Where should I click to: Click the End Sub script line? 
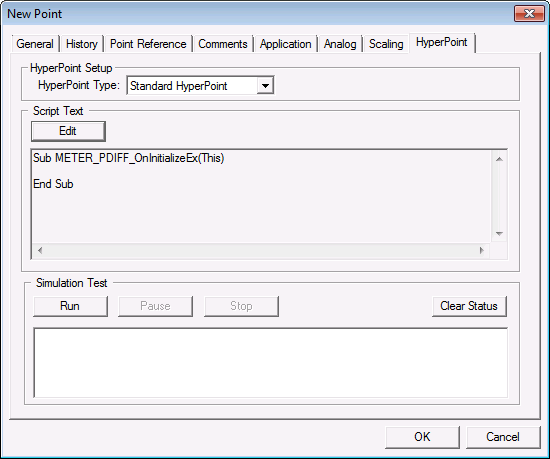point(53,184)
